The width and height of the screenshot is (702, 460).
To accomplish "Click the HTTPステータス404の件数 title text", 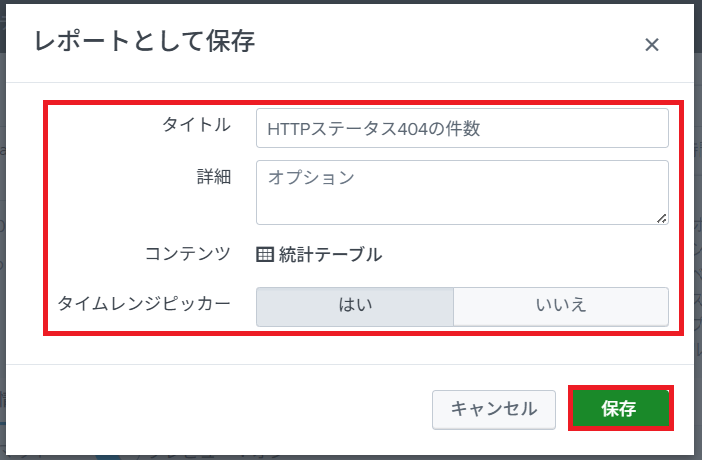I will click(375, 128).
